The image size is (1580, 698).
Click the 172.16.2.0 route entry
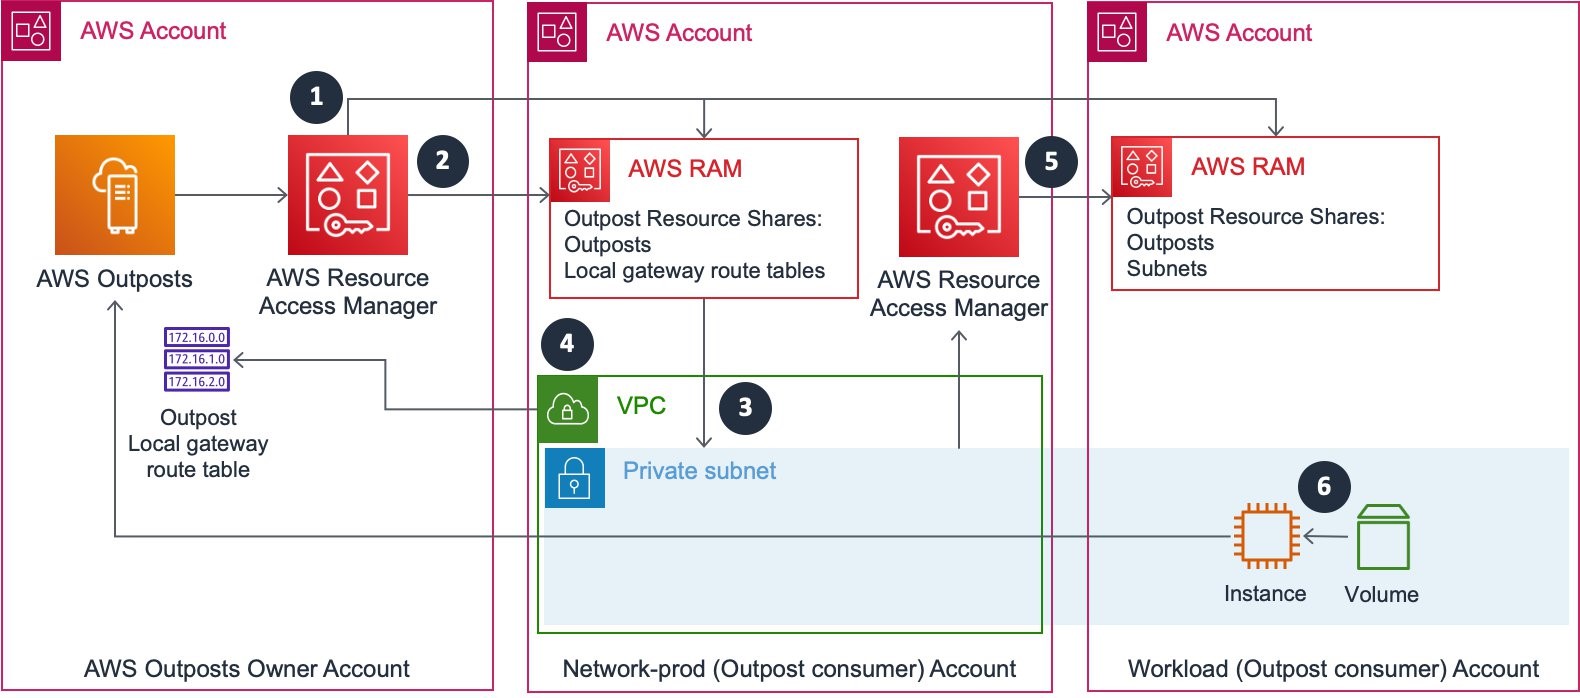197,381
